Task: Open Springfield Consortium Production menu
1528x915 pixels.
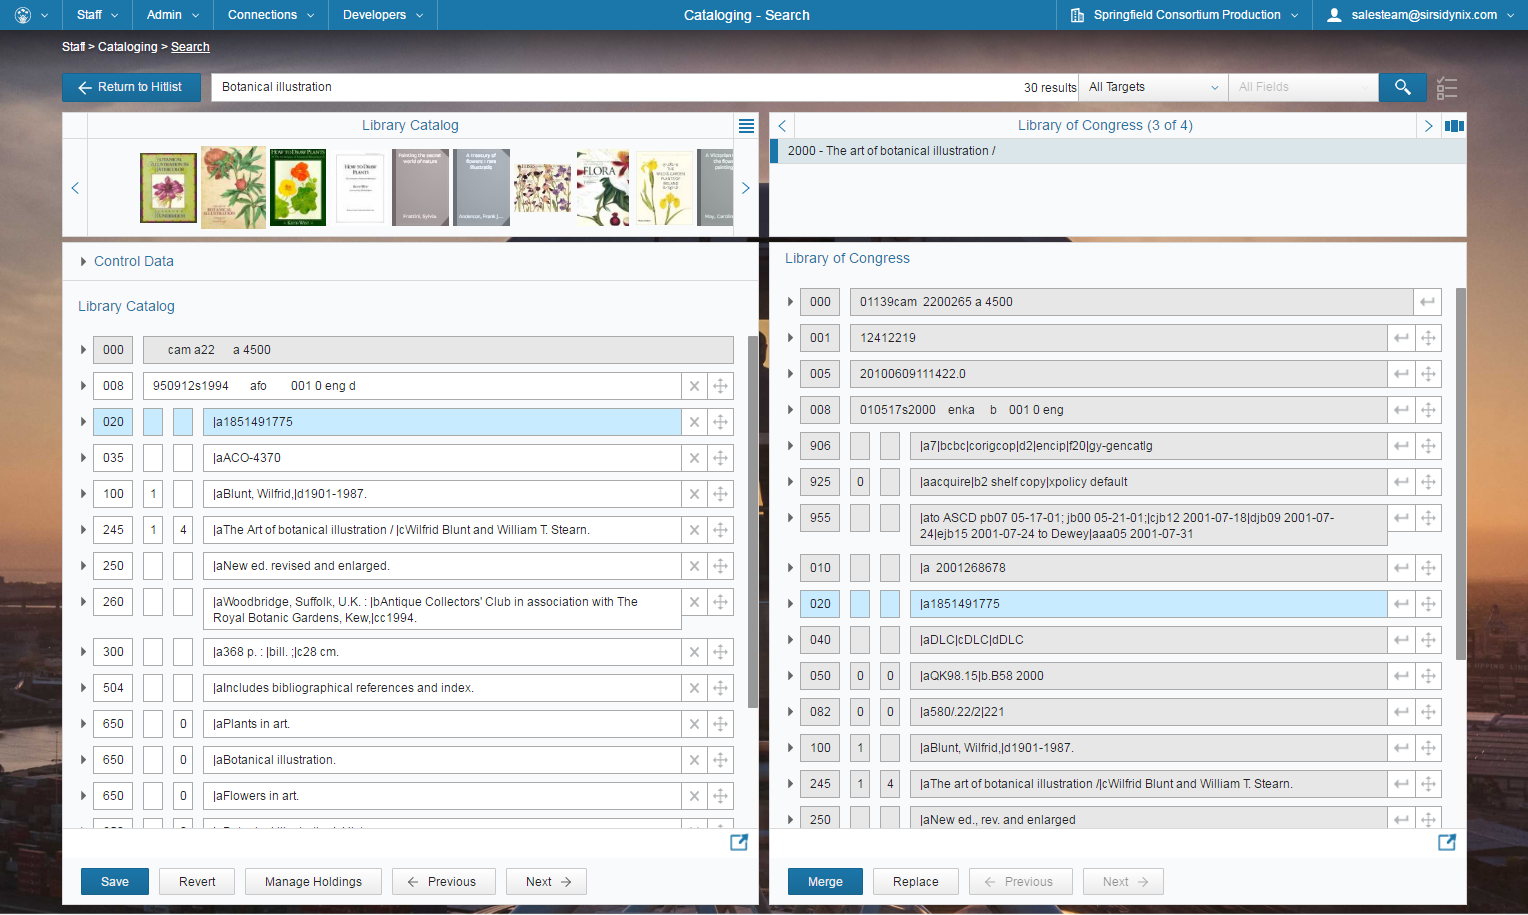Action: 1184,15
